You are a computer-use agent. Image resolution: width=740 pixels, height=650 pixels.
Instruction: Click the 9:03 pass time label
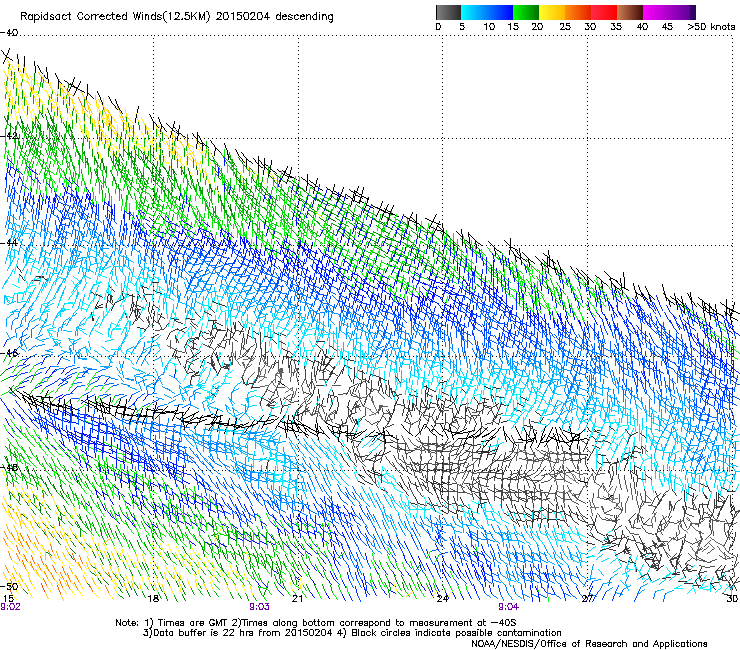tap(260, 607)
